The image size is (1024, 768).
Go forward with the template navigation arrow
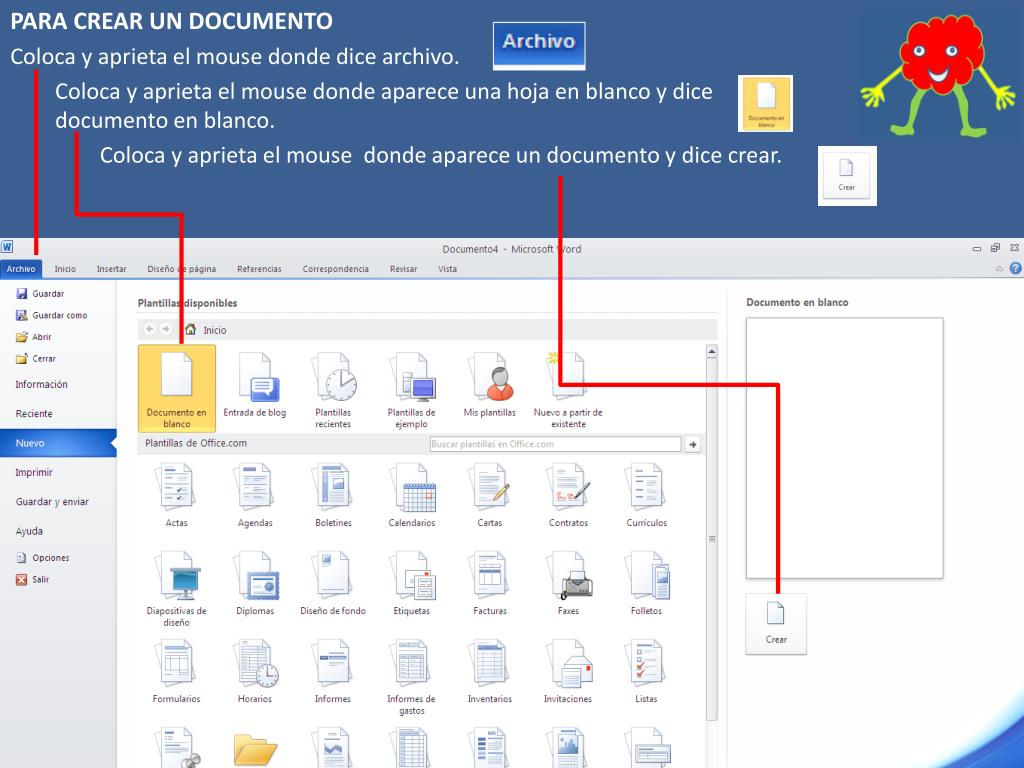pos(166,329)
